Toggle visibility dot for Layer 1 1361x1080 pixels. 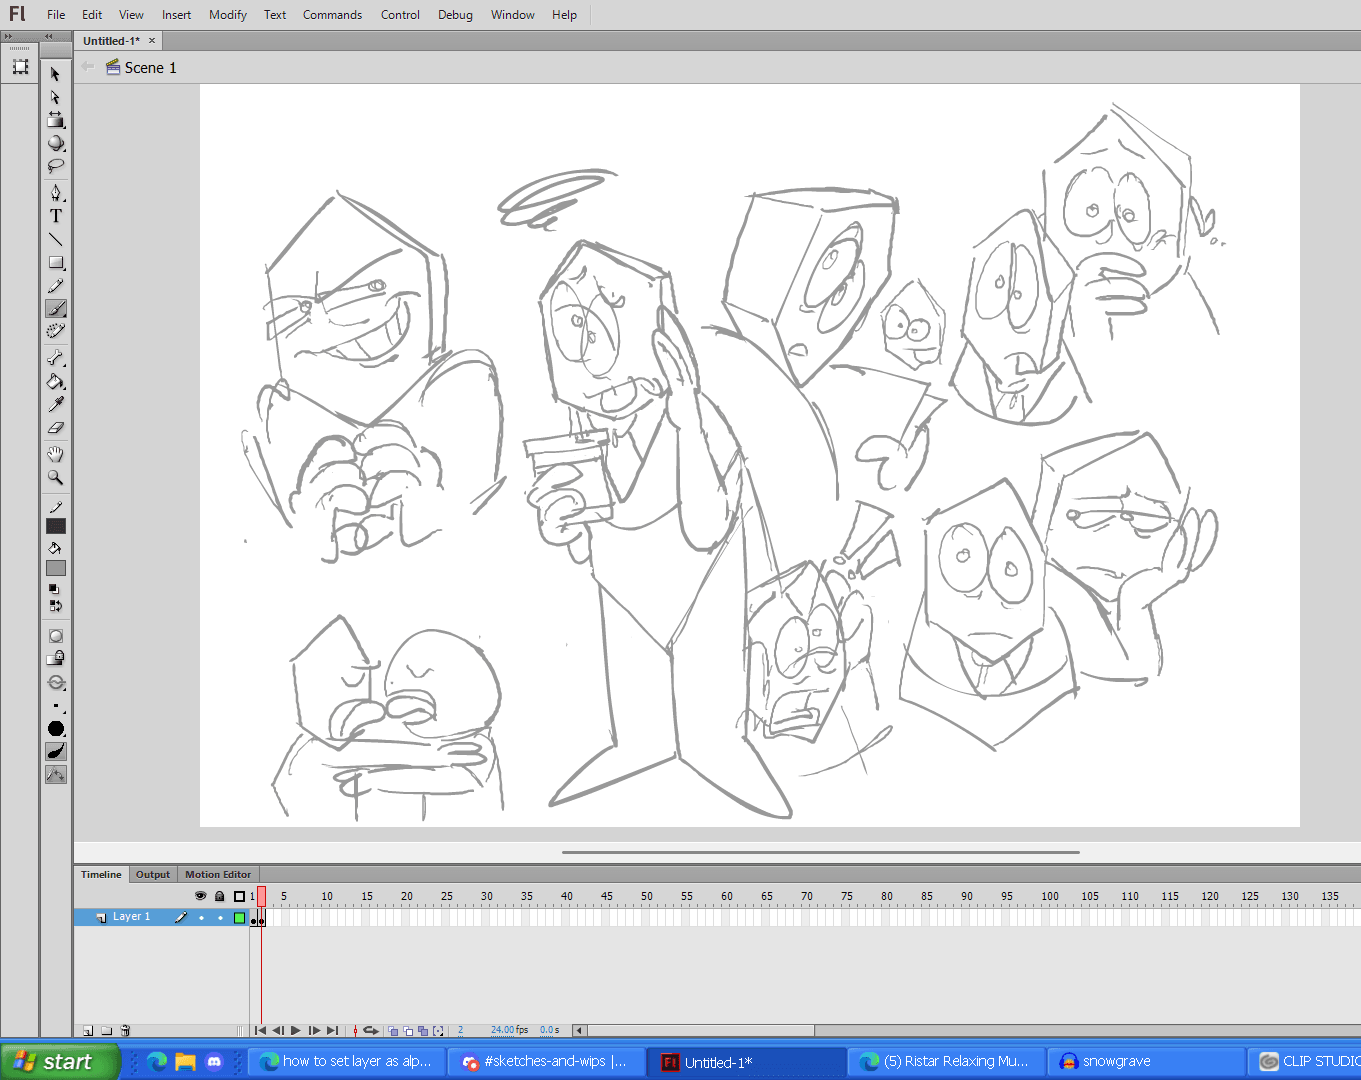click(x=201, y=917)
